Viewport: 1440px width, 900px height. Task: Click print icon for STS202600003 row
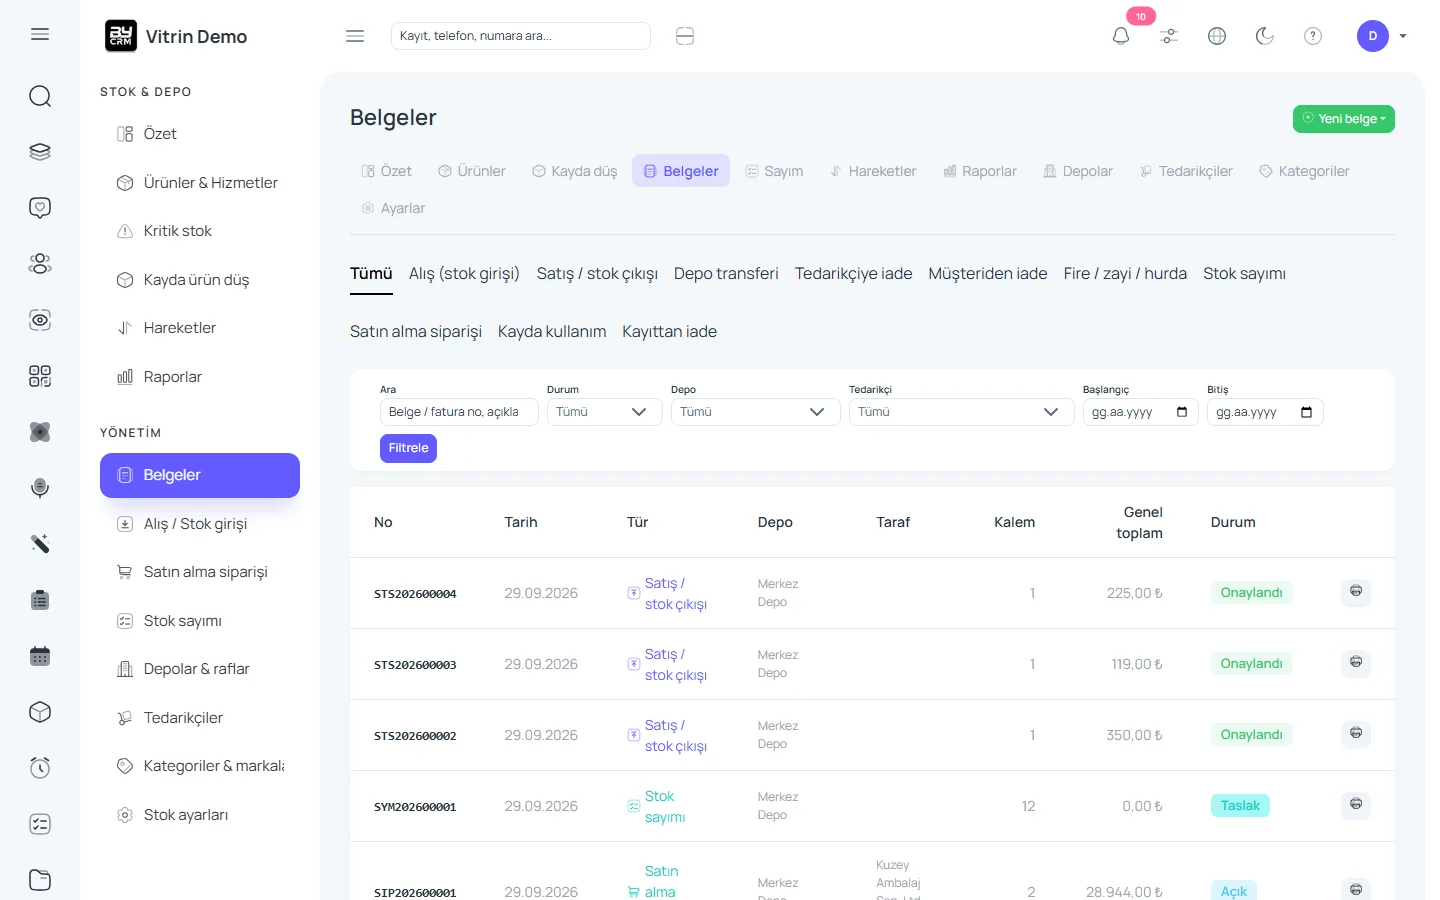pos(1356,663)
